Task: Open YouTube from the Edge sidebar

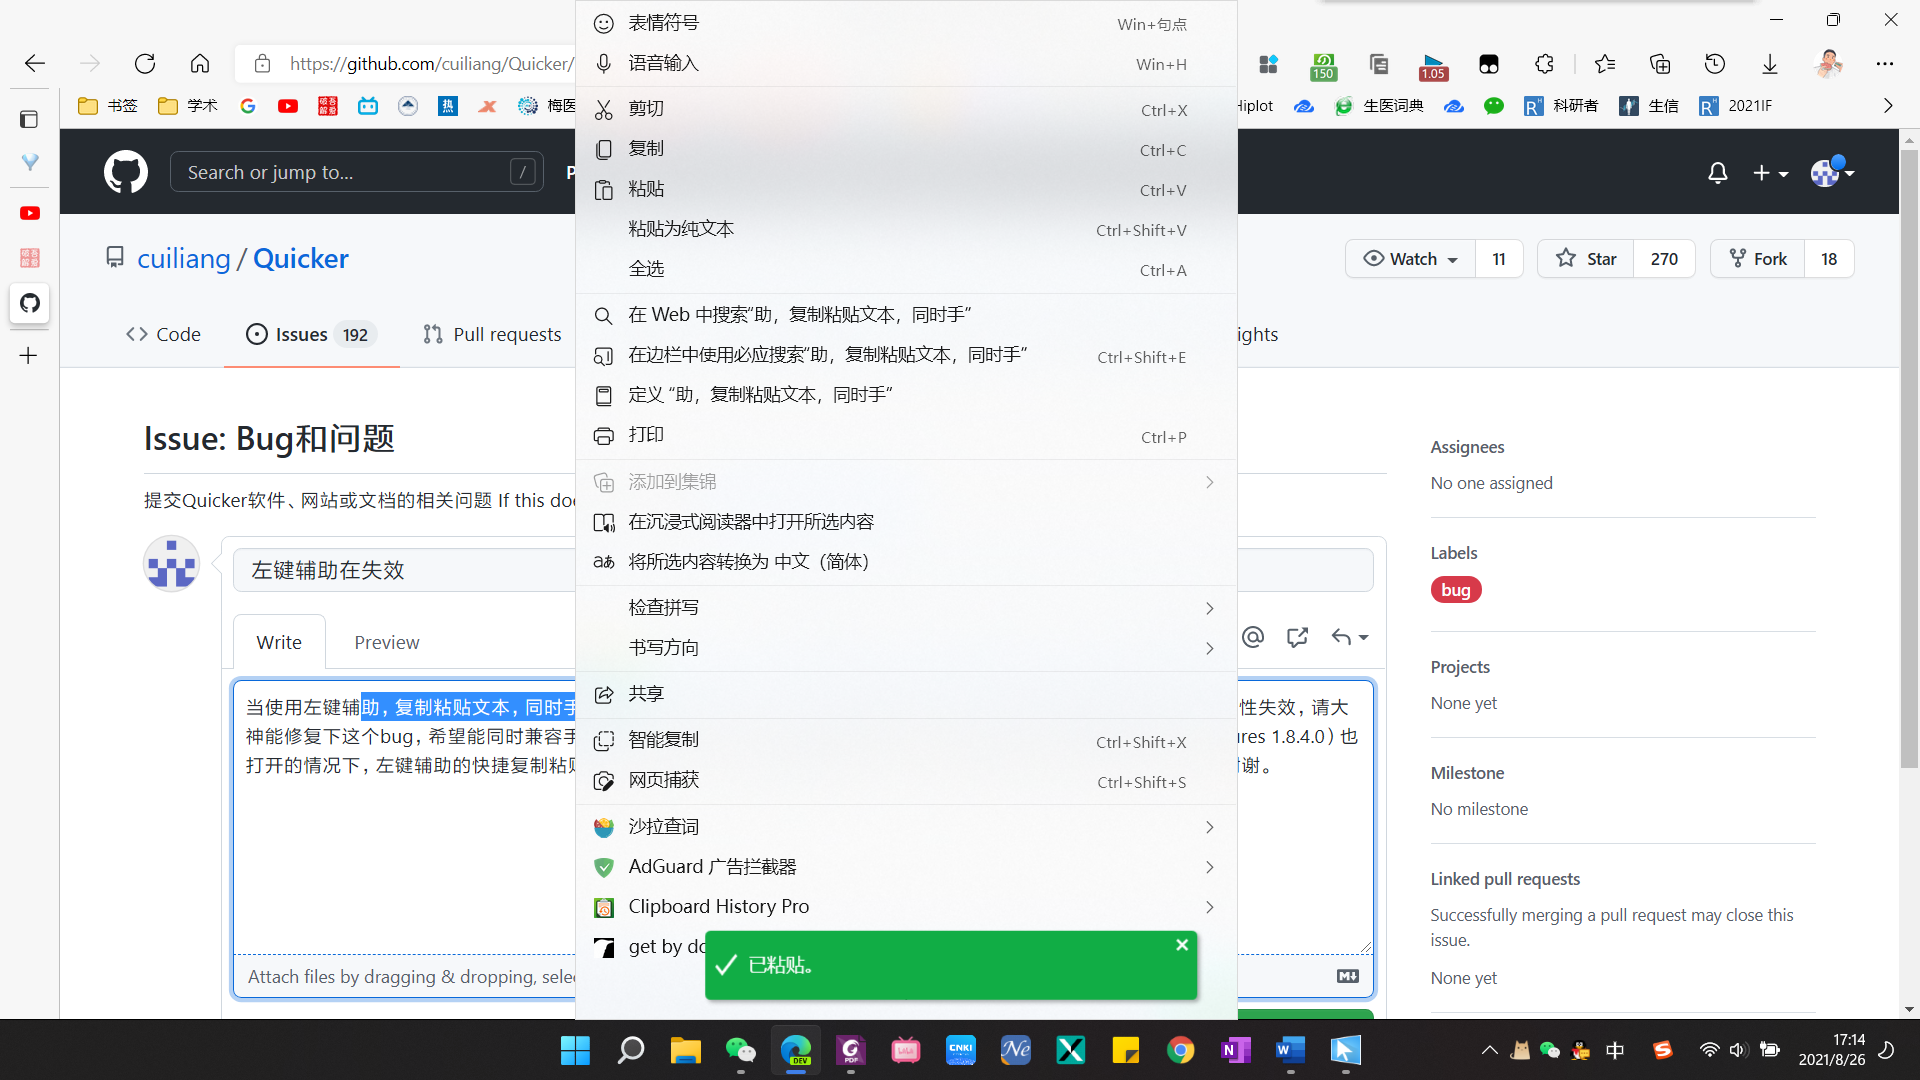Action: pyautogui.click(x=30, y=213)
